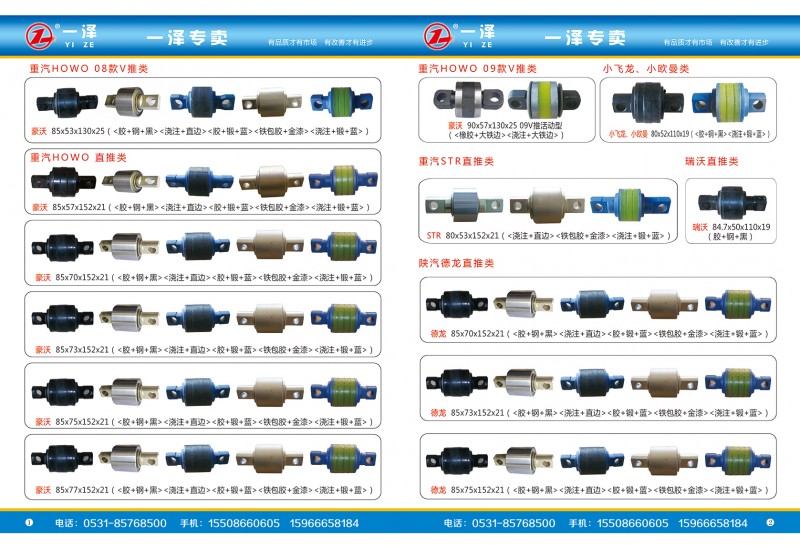Click the slogan 有品质才有市场 on the left page header
This screenshot has width=800, height=546.
tap(292, 42)
